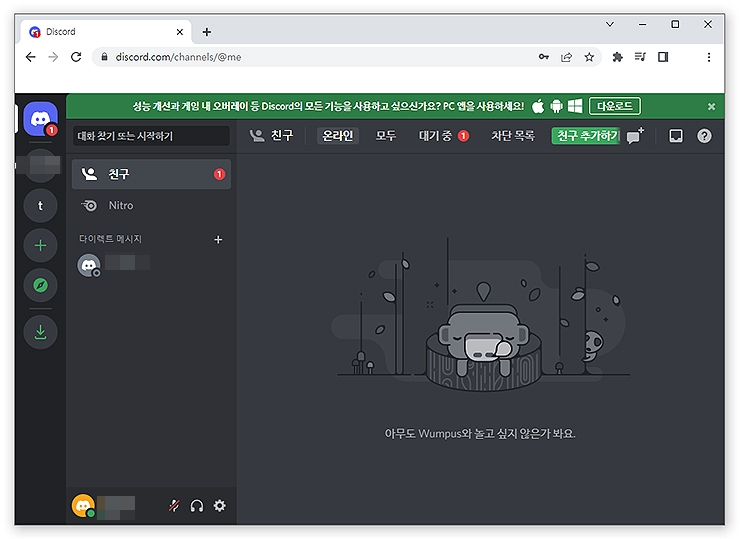Click the 친구 추가하기 button

click(x=586, y=136)
